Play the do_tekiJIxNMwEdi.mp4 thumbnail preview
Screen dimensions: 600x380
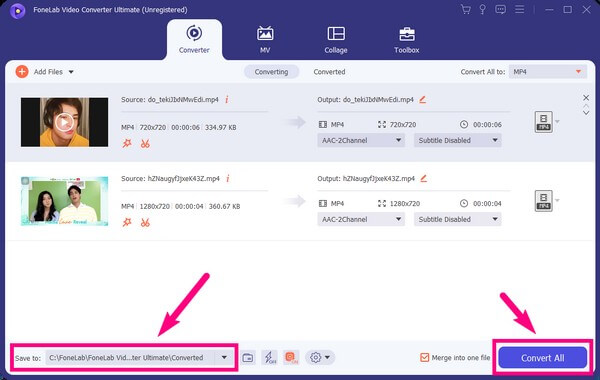[x=64, y=122]
